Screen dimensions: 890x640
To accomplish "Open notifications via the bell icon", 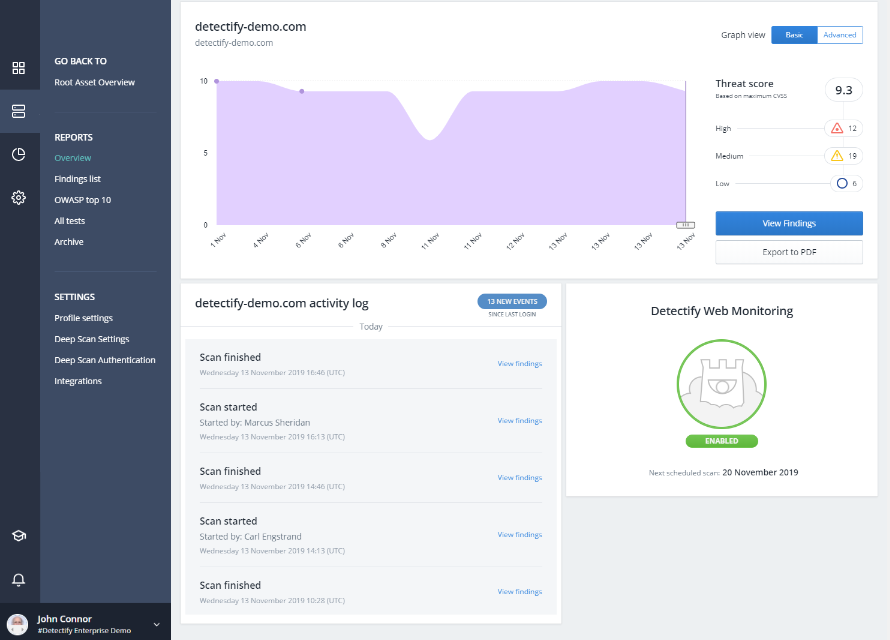I will point(18,580).
